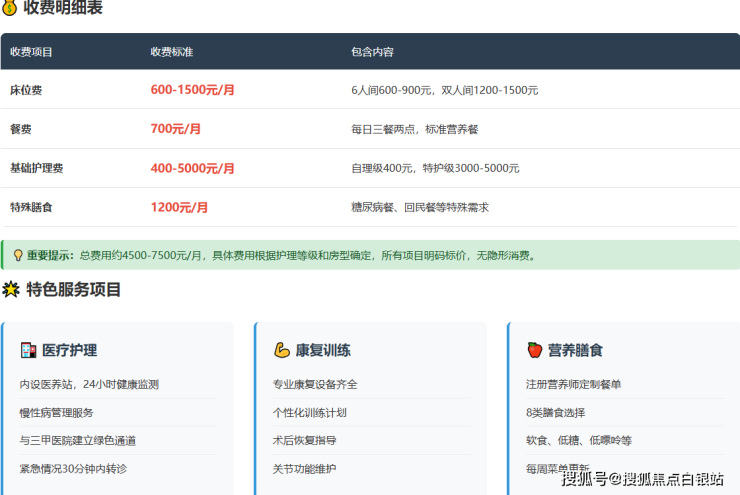Click the money bag icon beside 收费明细表

10,8
